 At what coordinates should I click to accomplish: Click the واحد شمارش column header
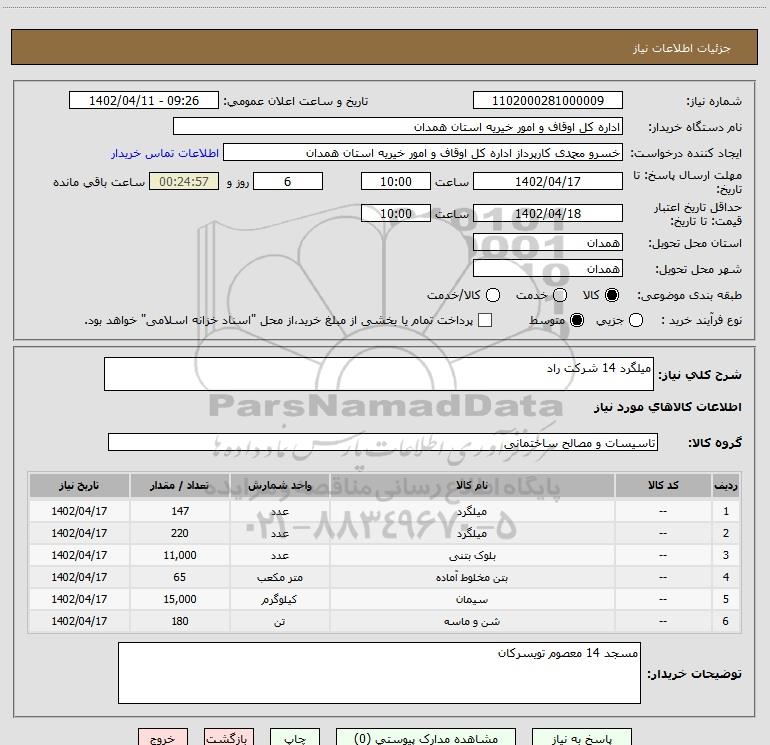click(x=279, y=485)
